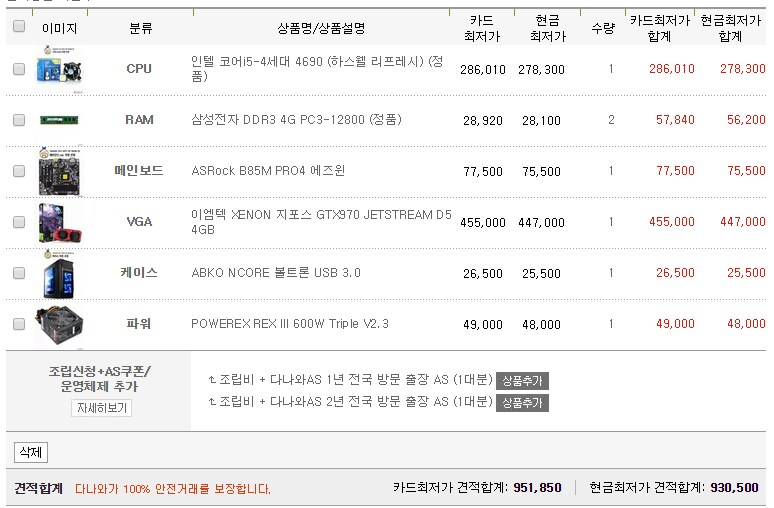Open the POWEREX REX III 600W link
This screenshot has height=508, width=774.
tap(289, 324)
